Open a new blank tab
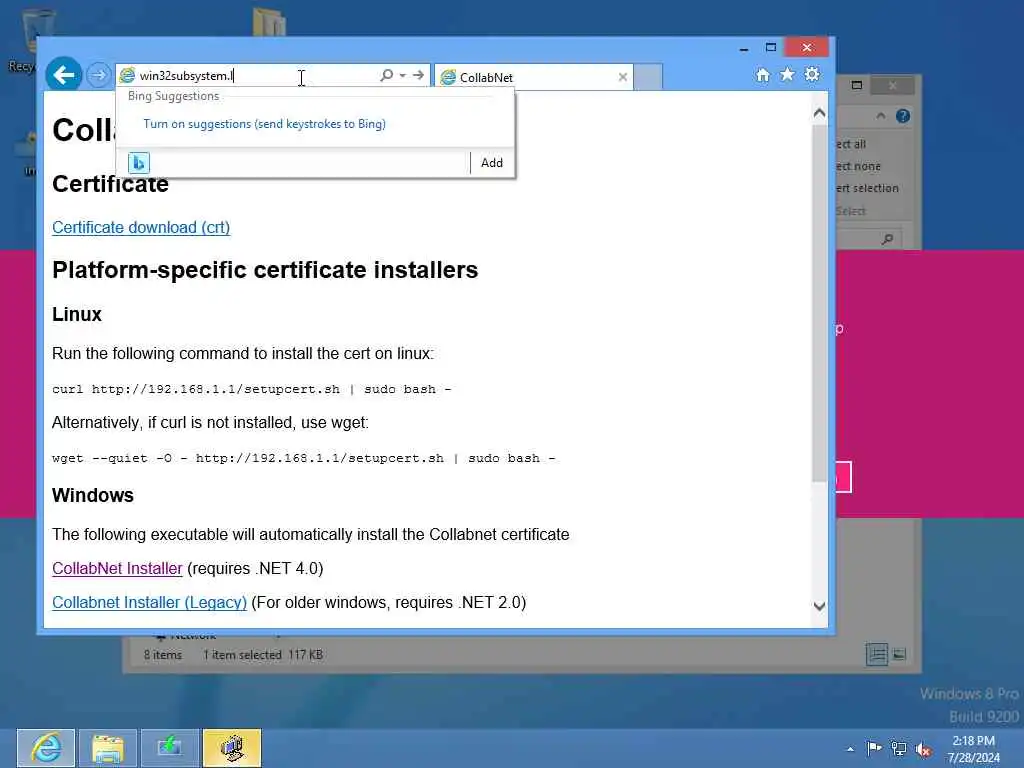The width and height of the screenshot is (1024, 768). coord(648,76)
